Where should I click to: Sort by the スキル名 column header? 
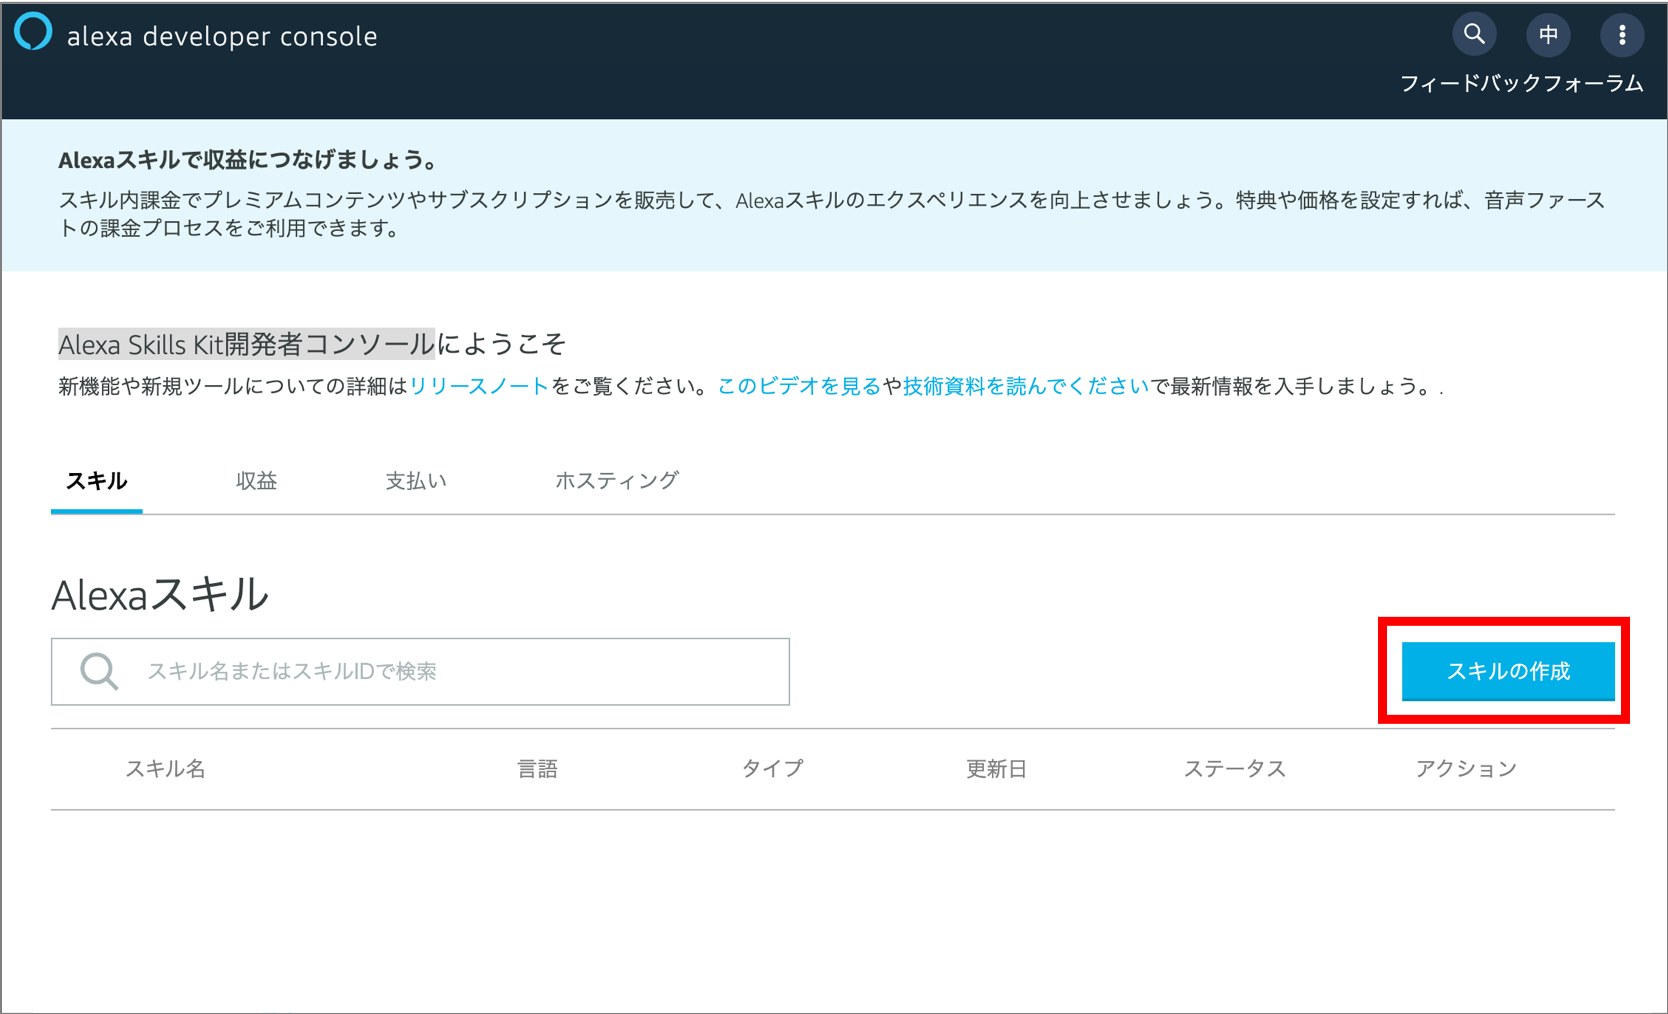click(165, 769)
